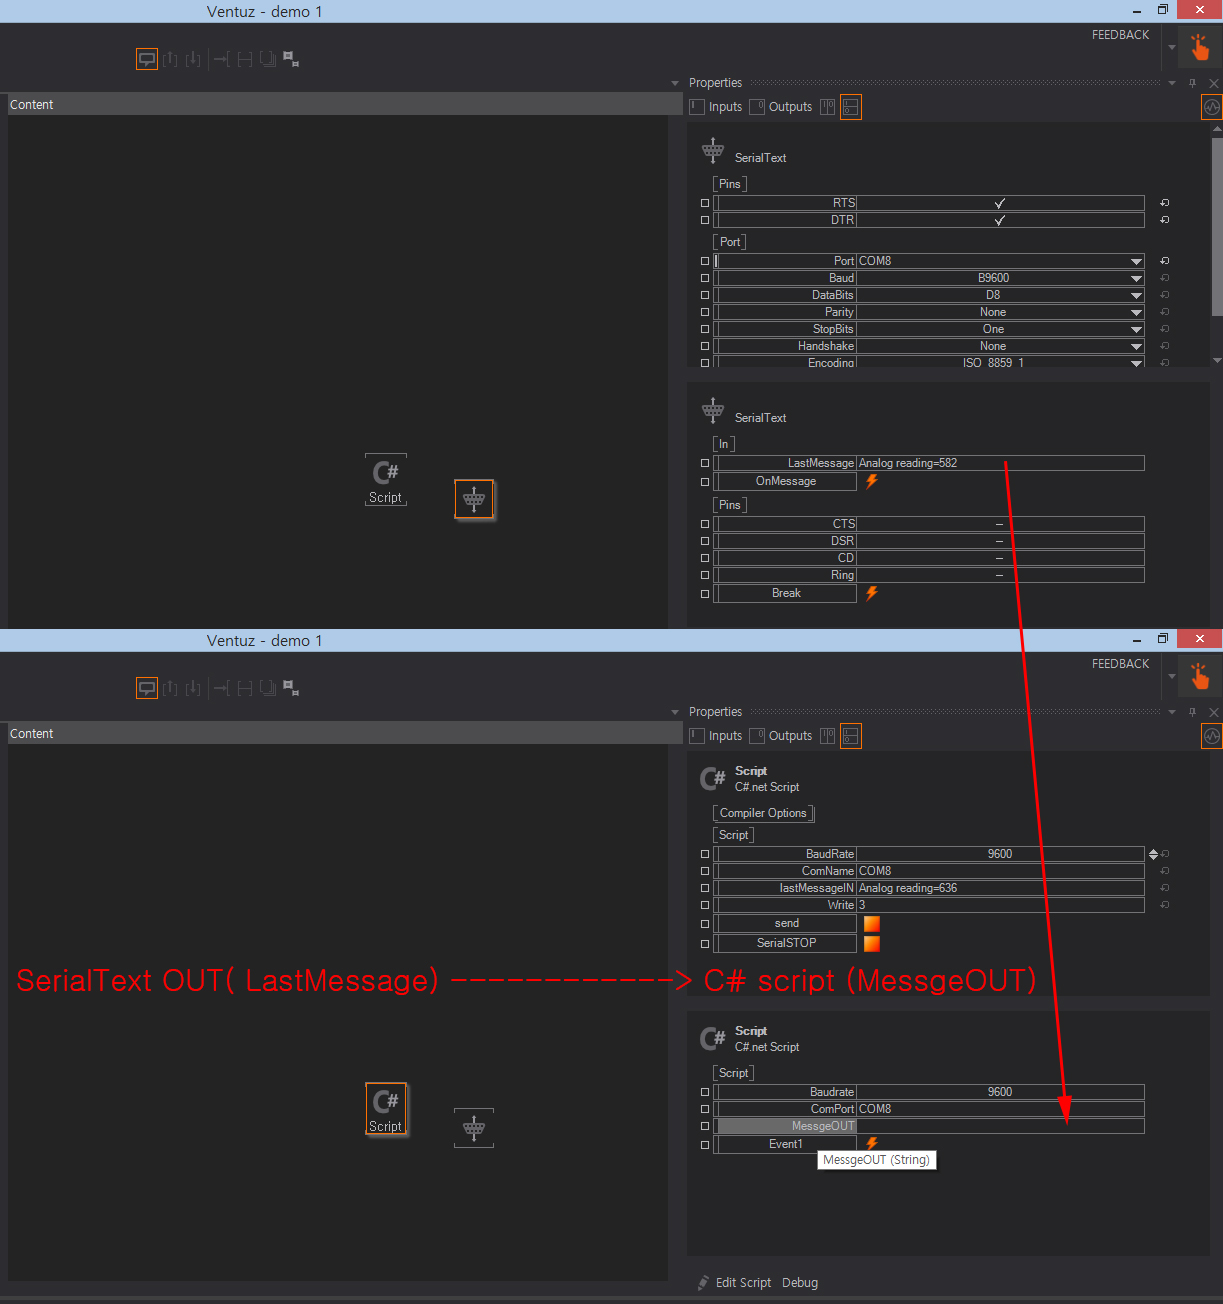Viewport: 1223px width, 1304px height.
Task: Toggle the DTR pin checkmark
Action: pyautogui.click(x=999, y=220)
